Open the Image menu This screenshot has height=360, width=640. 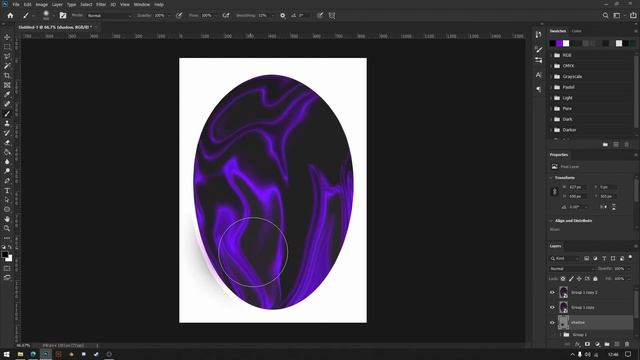click(x=42, y=4)
